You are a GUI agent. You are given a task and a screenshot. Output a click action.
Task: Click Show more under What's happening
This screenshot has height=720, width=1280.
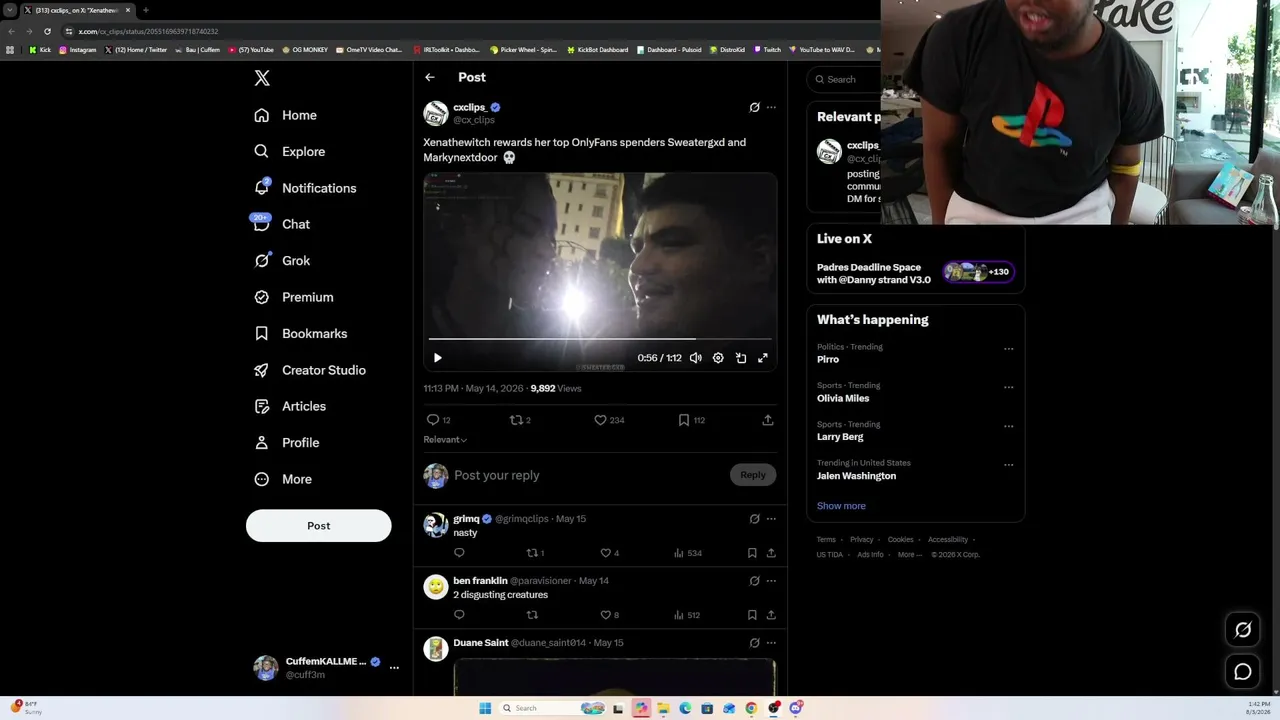click(x=841, y=506)
